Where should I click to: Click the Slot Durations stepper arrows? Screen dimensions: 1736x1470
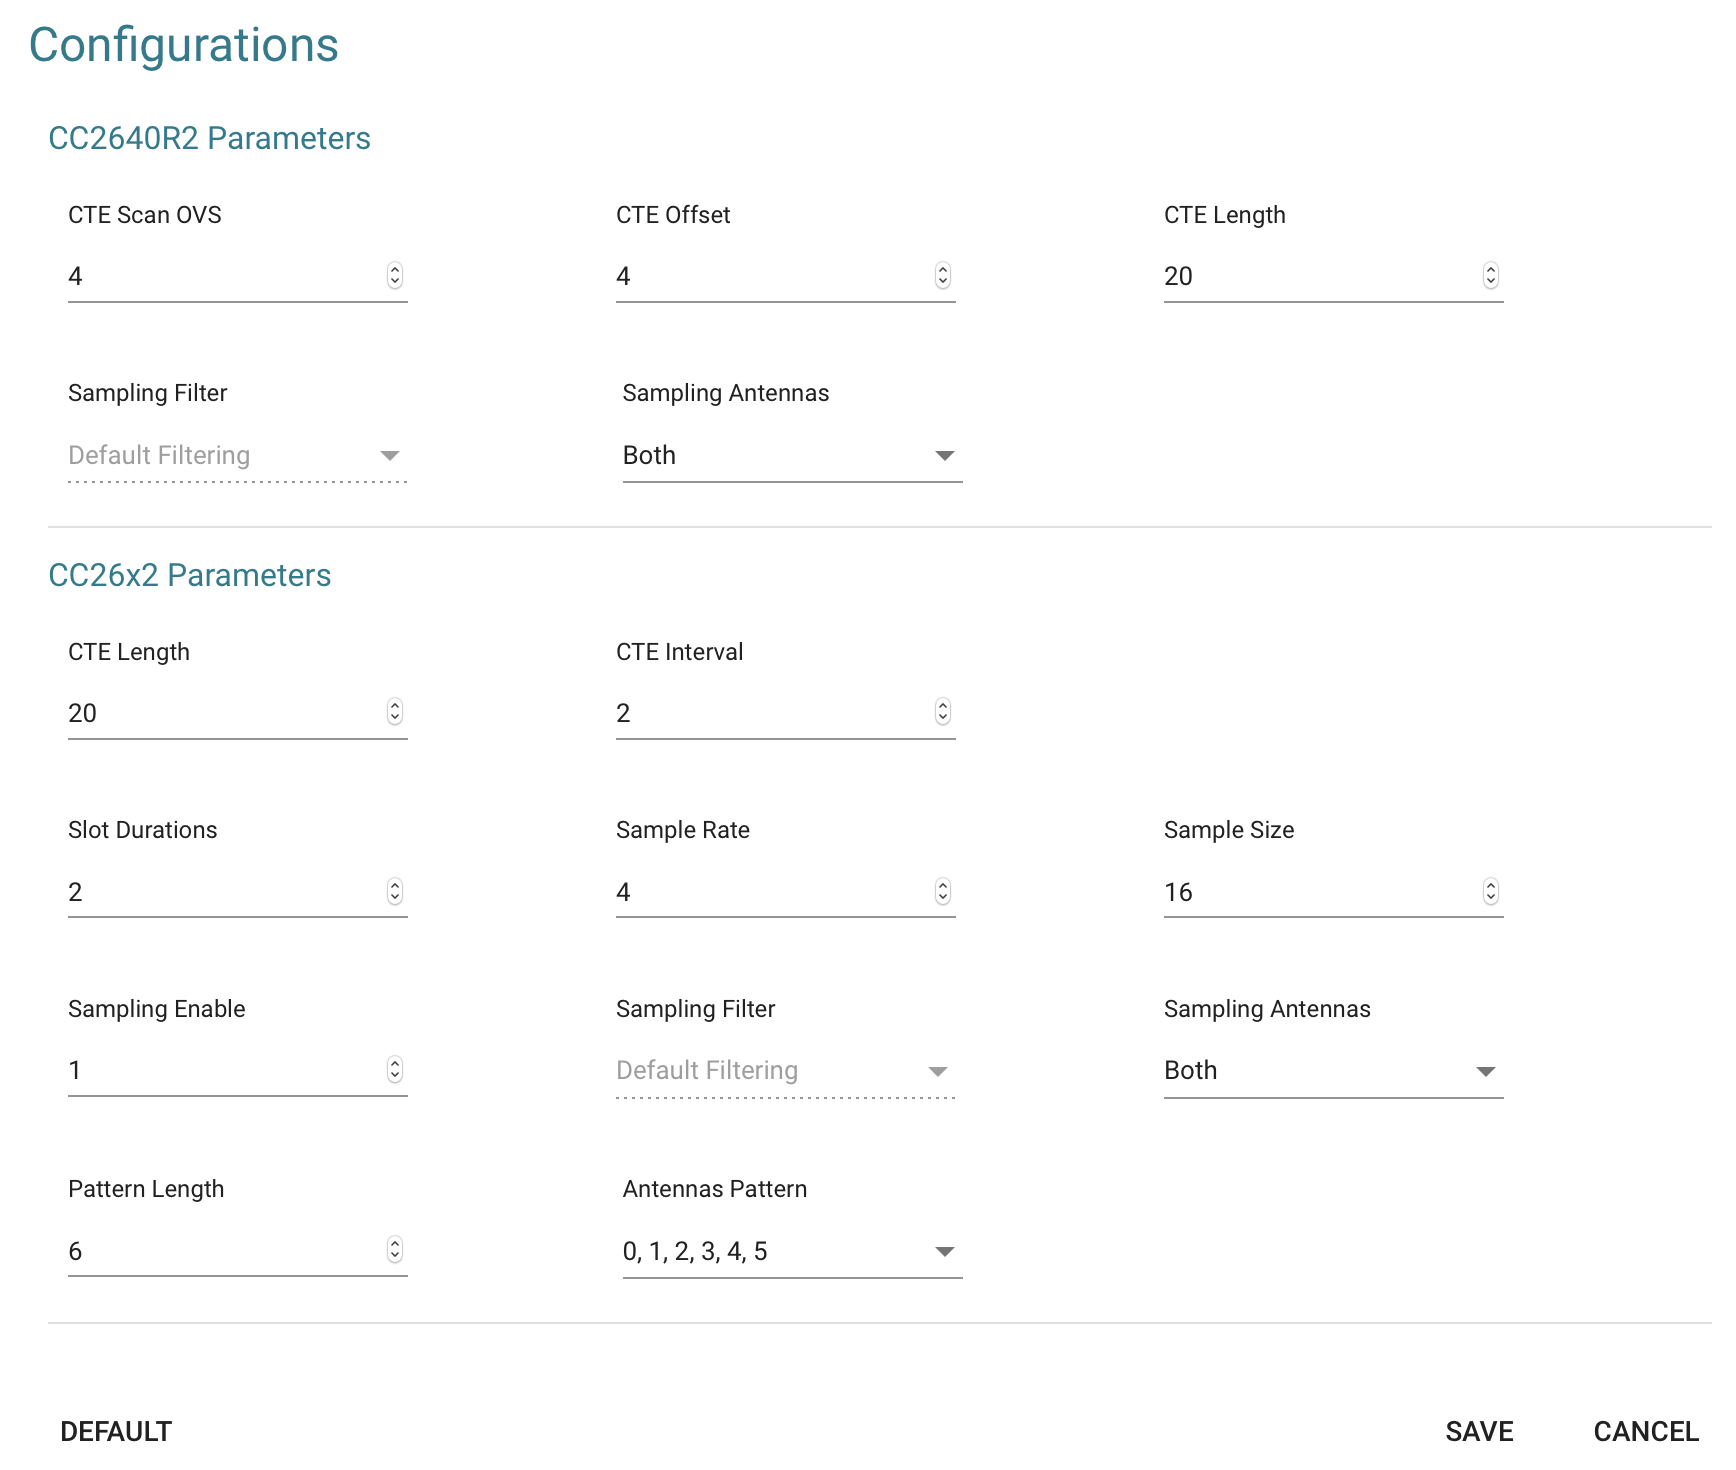395,891
